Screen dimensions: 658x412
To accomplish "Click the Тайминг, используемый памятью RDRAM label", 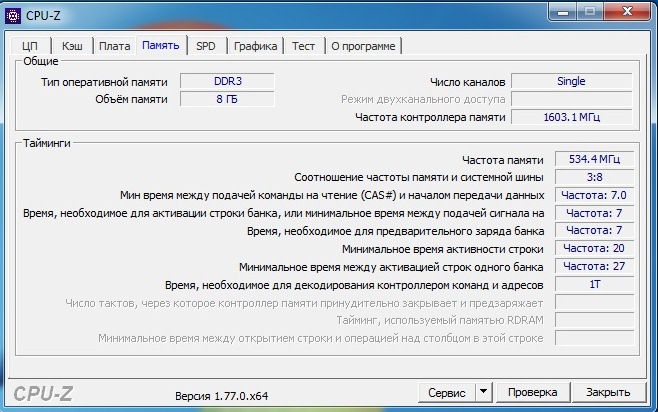I will pyautogui.click(x=440, y=321).
